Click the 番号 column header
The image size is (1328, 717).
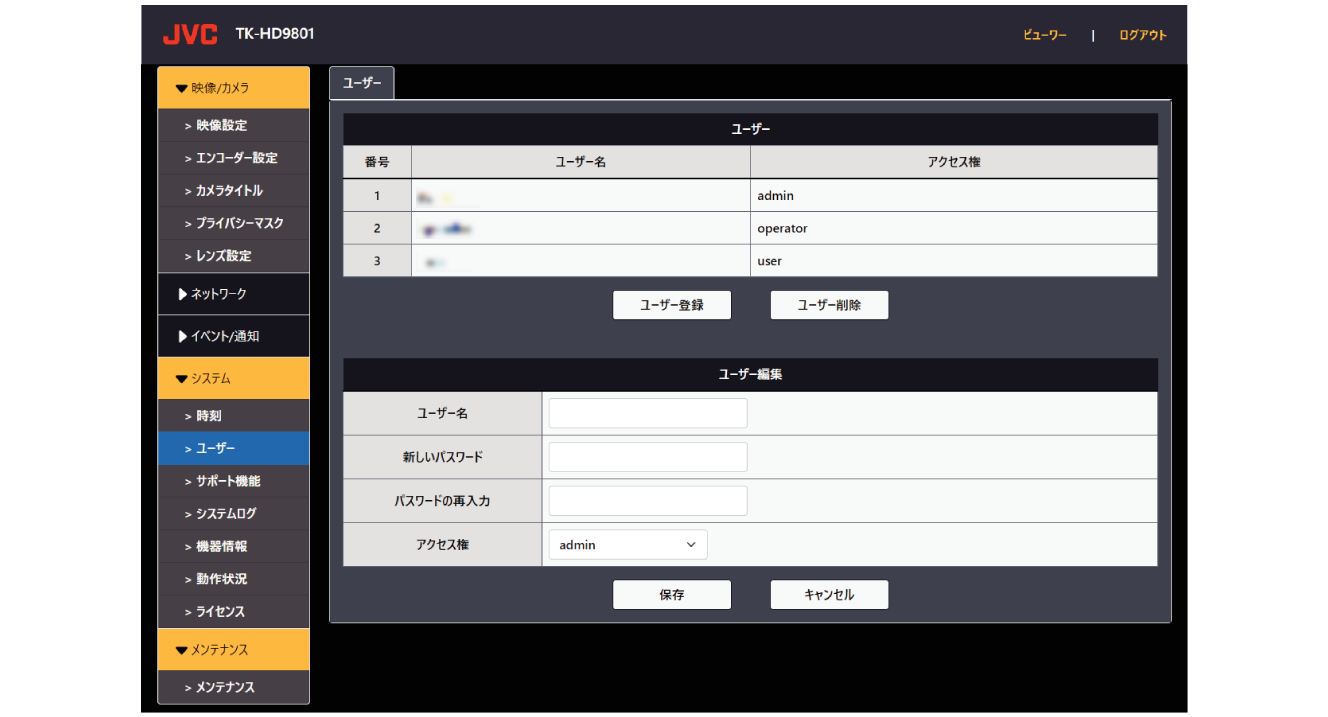(377, 162)
